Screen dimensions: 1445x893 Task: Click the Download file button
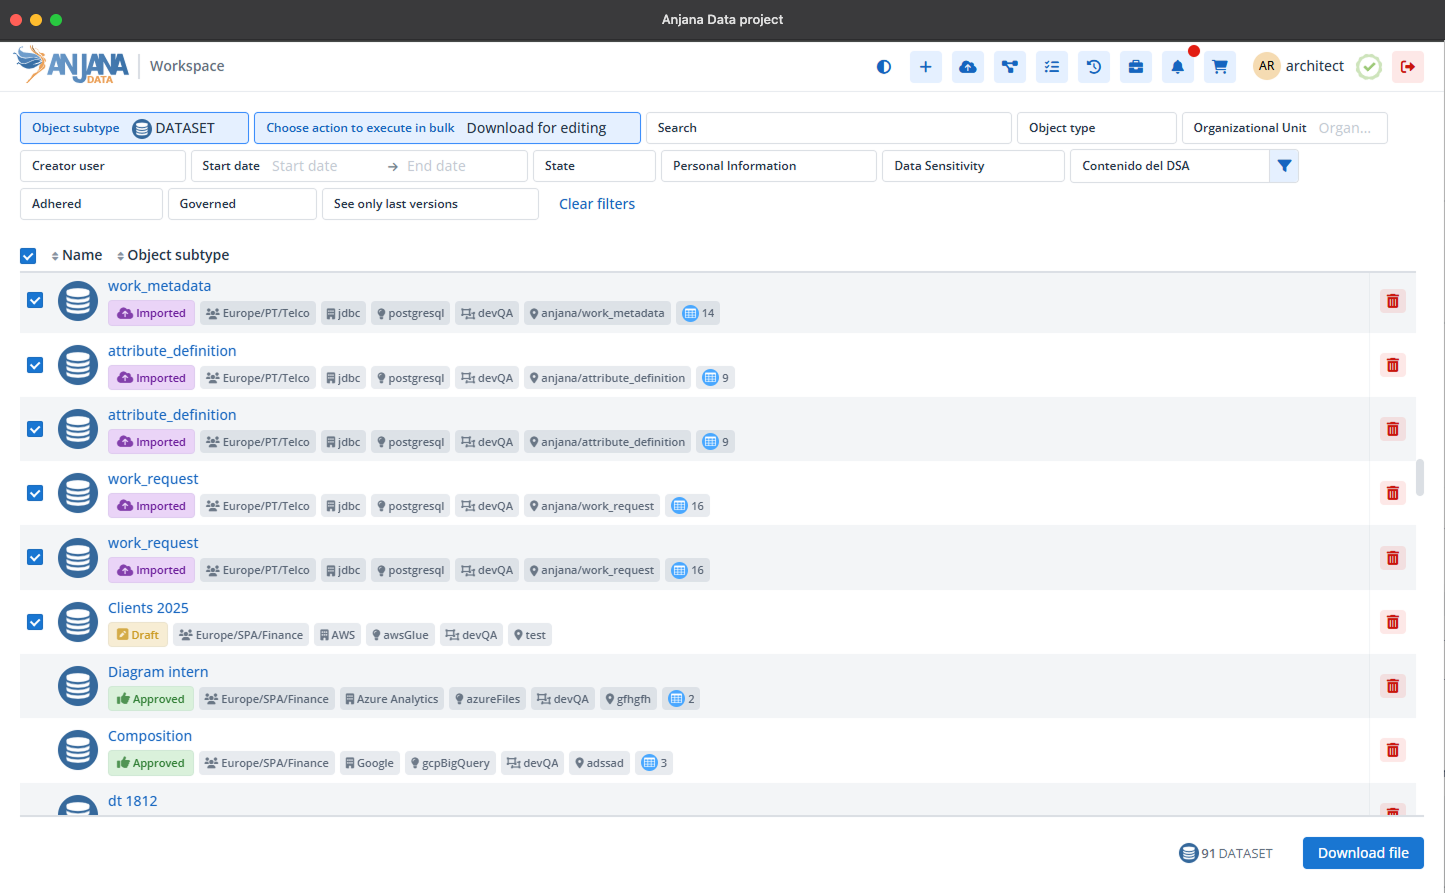pyautogui.click(x=1363, y=853)
